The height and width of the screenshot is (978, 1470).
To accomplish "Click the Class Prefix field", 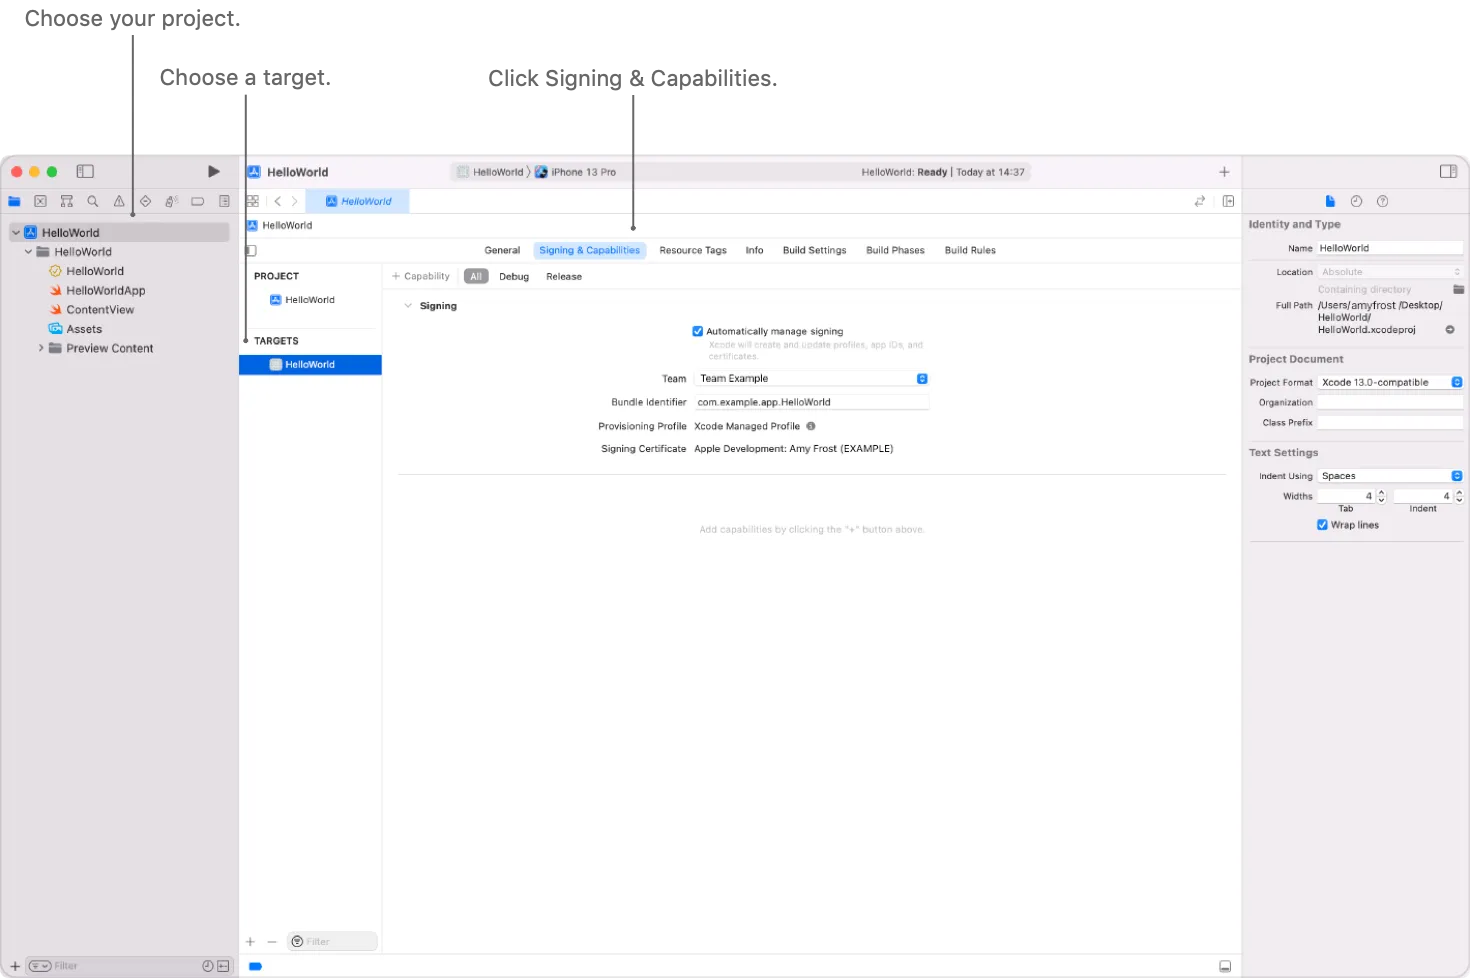I will pos(1390,422).
